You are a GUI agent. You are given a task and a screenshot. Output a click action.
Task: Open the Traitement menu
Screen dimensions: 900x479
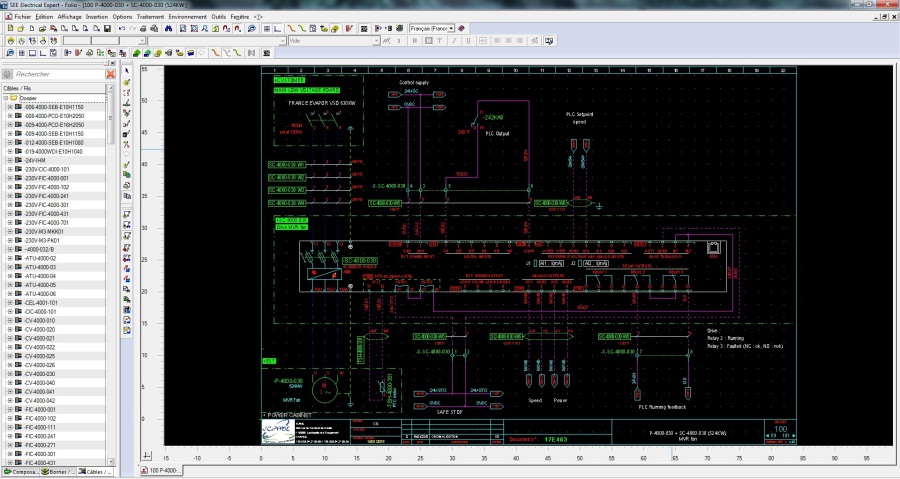(x=151, y=17)
